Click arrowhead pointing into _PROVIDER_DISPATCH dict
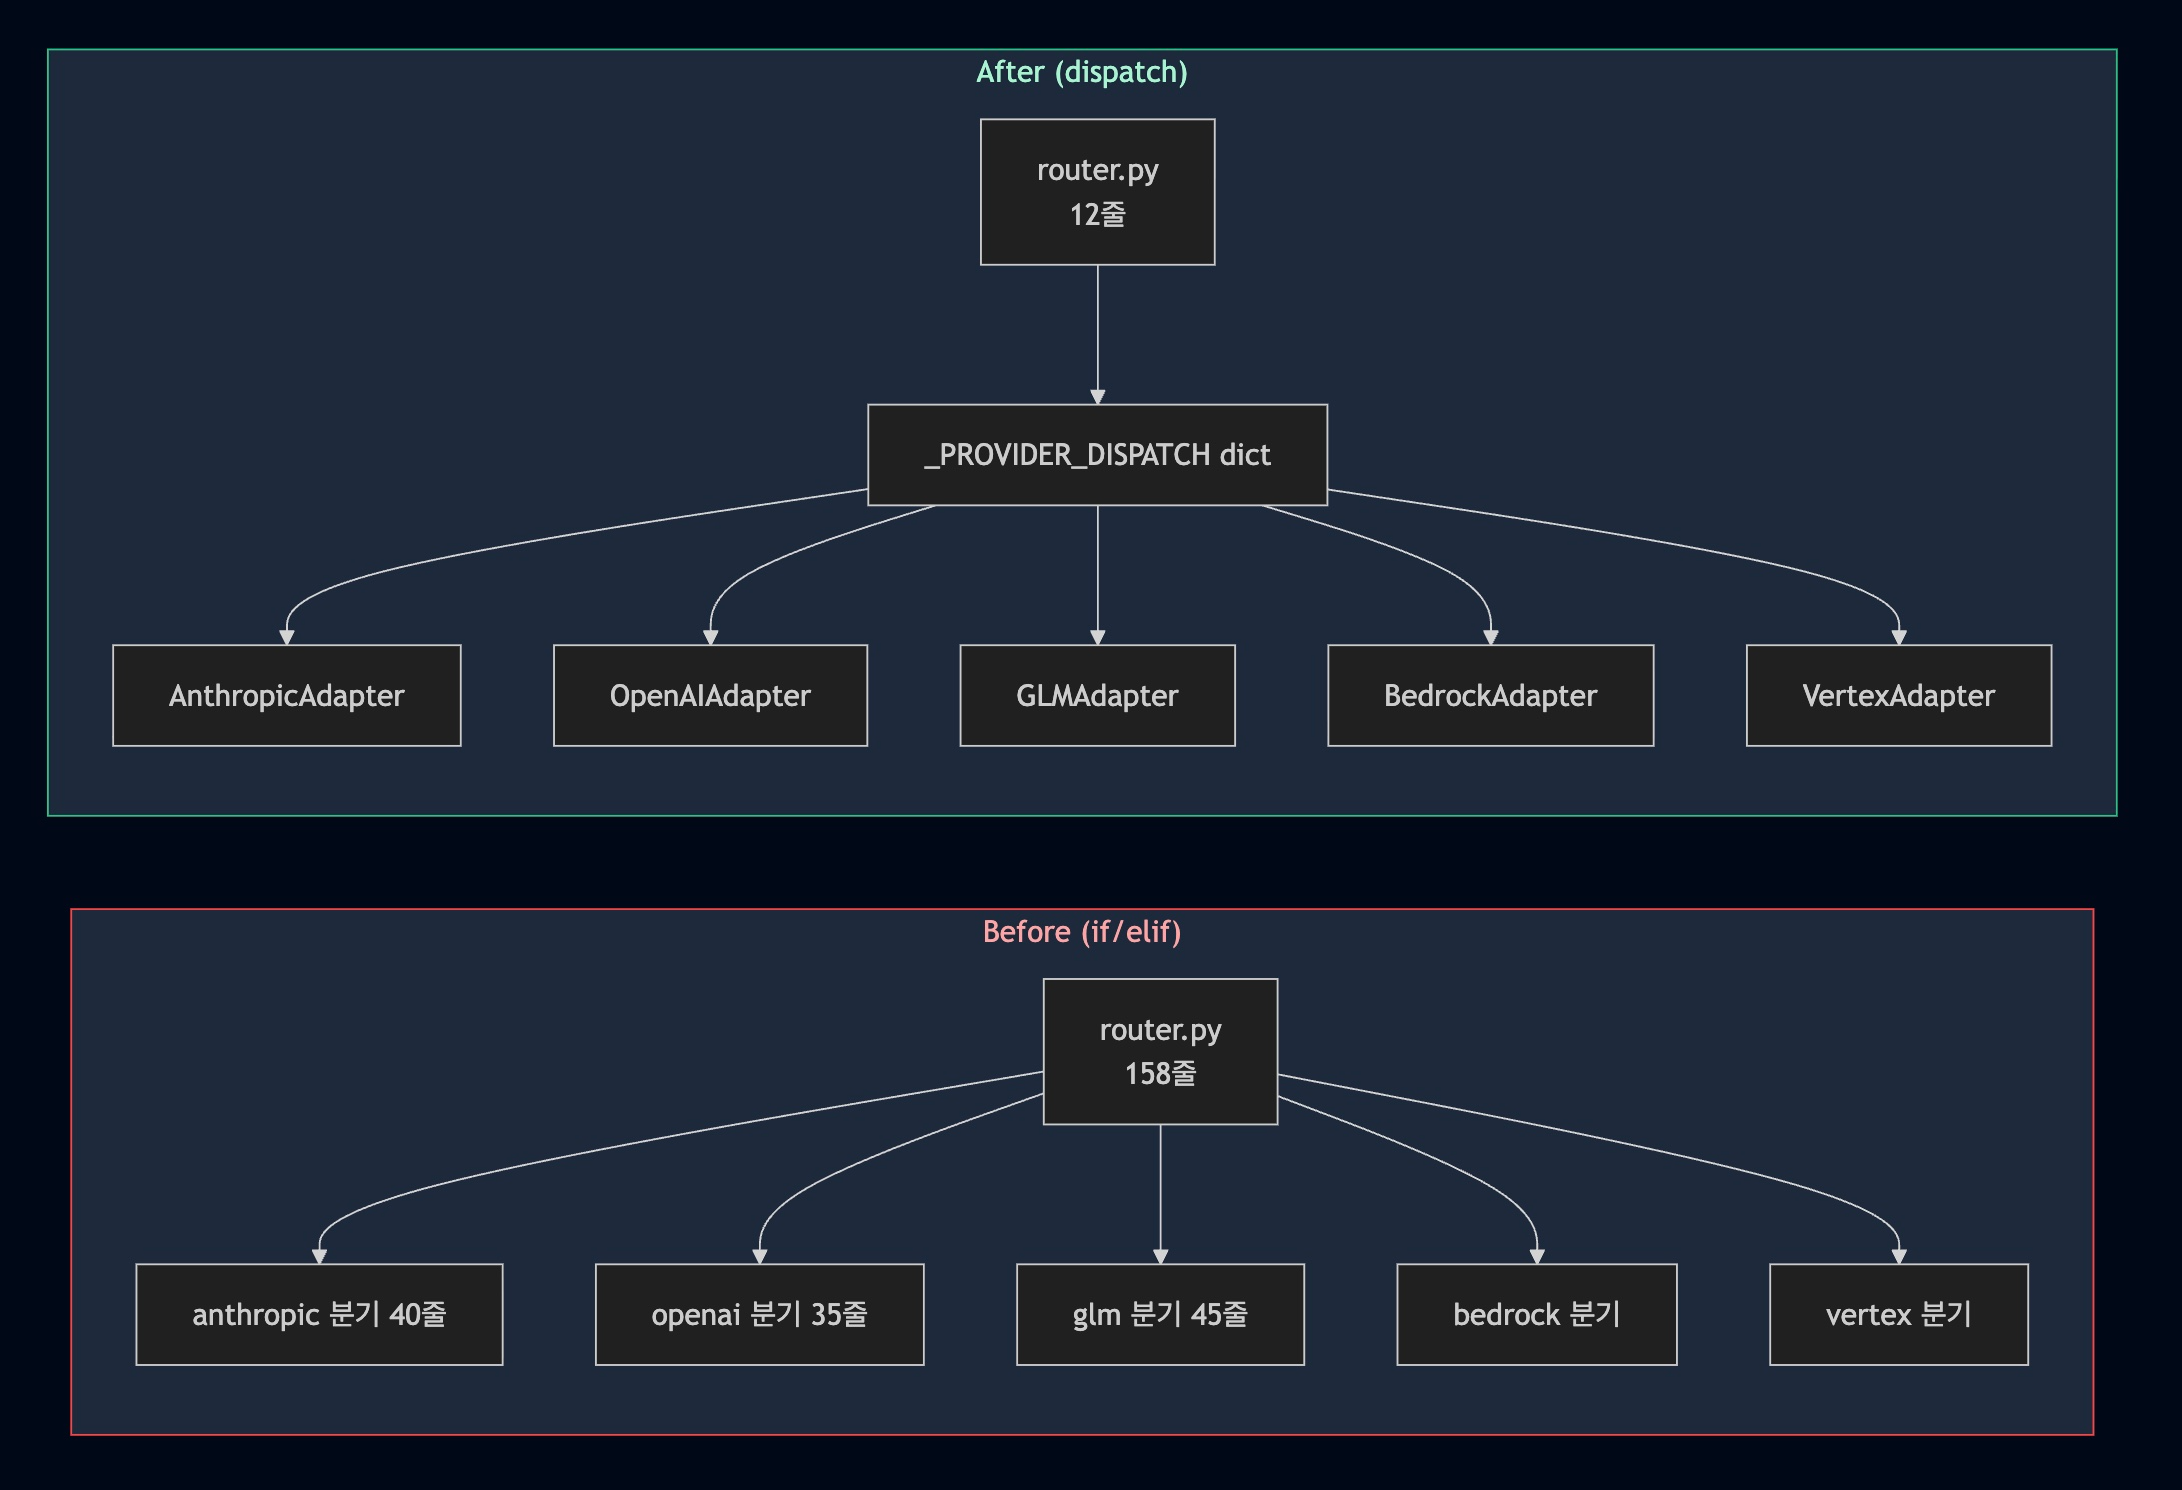Screen dimensions: 2182x1490 pyautogui.click(x=1097, y=397)
